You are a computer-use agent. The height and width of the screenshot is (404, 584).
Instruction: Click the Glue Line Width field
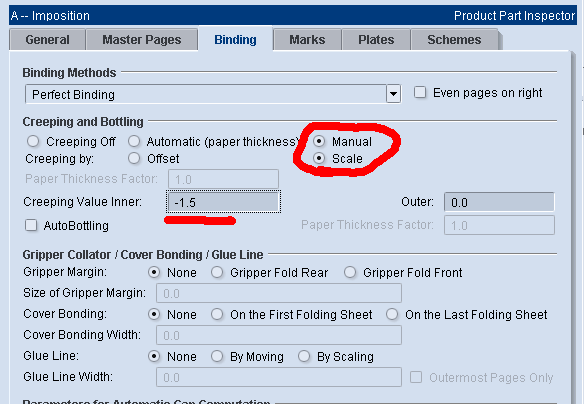[279, 378]
